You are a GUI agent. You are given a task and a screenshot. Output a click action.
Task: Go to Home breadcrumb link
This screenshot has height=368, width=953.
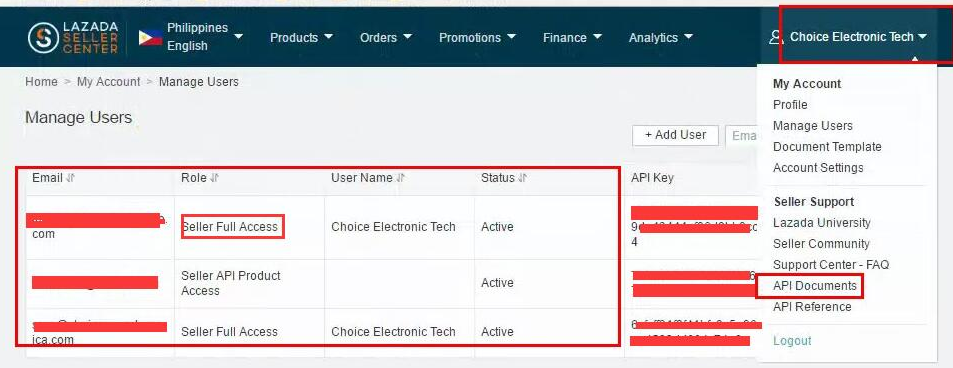pos(41,82)
